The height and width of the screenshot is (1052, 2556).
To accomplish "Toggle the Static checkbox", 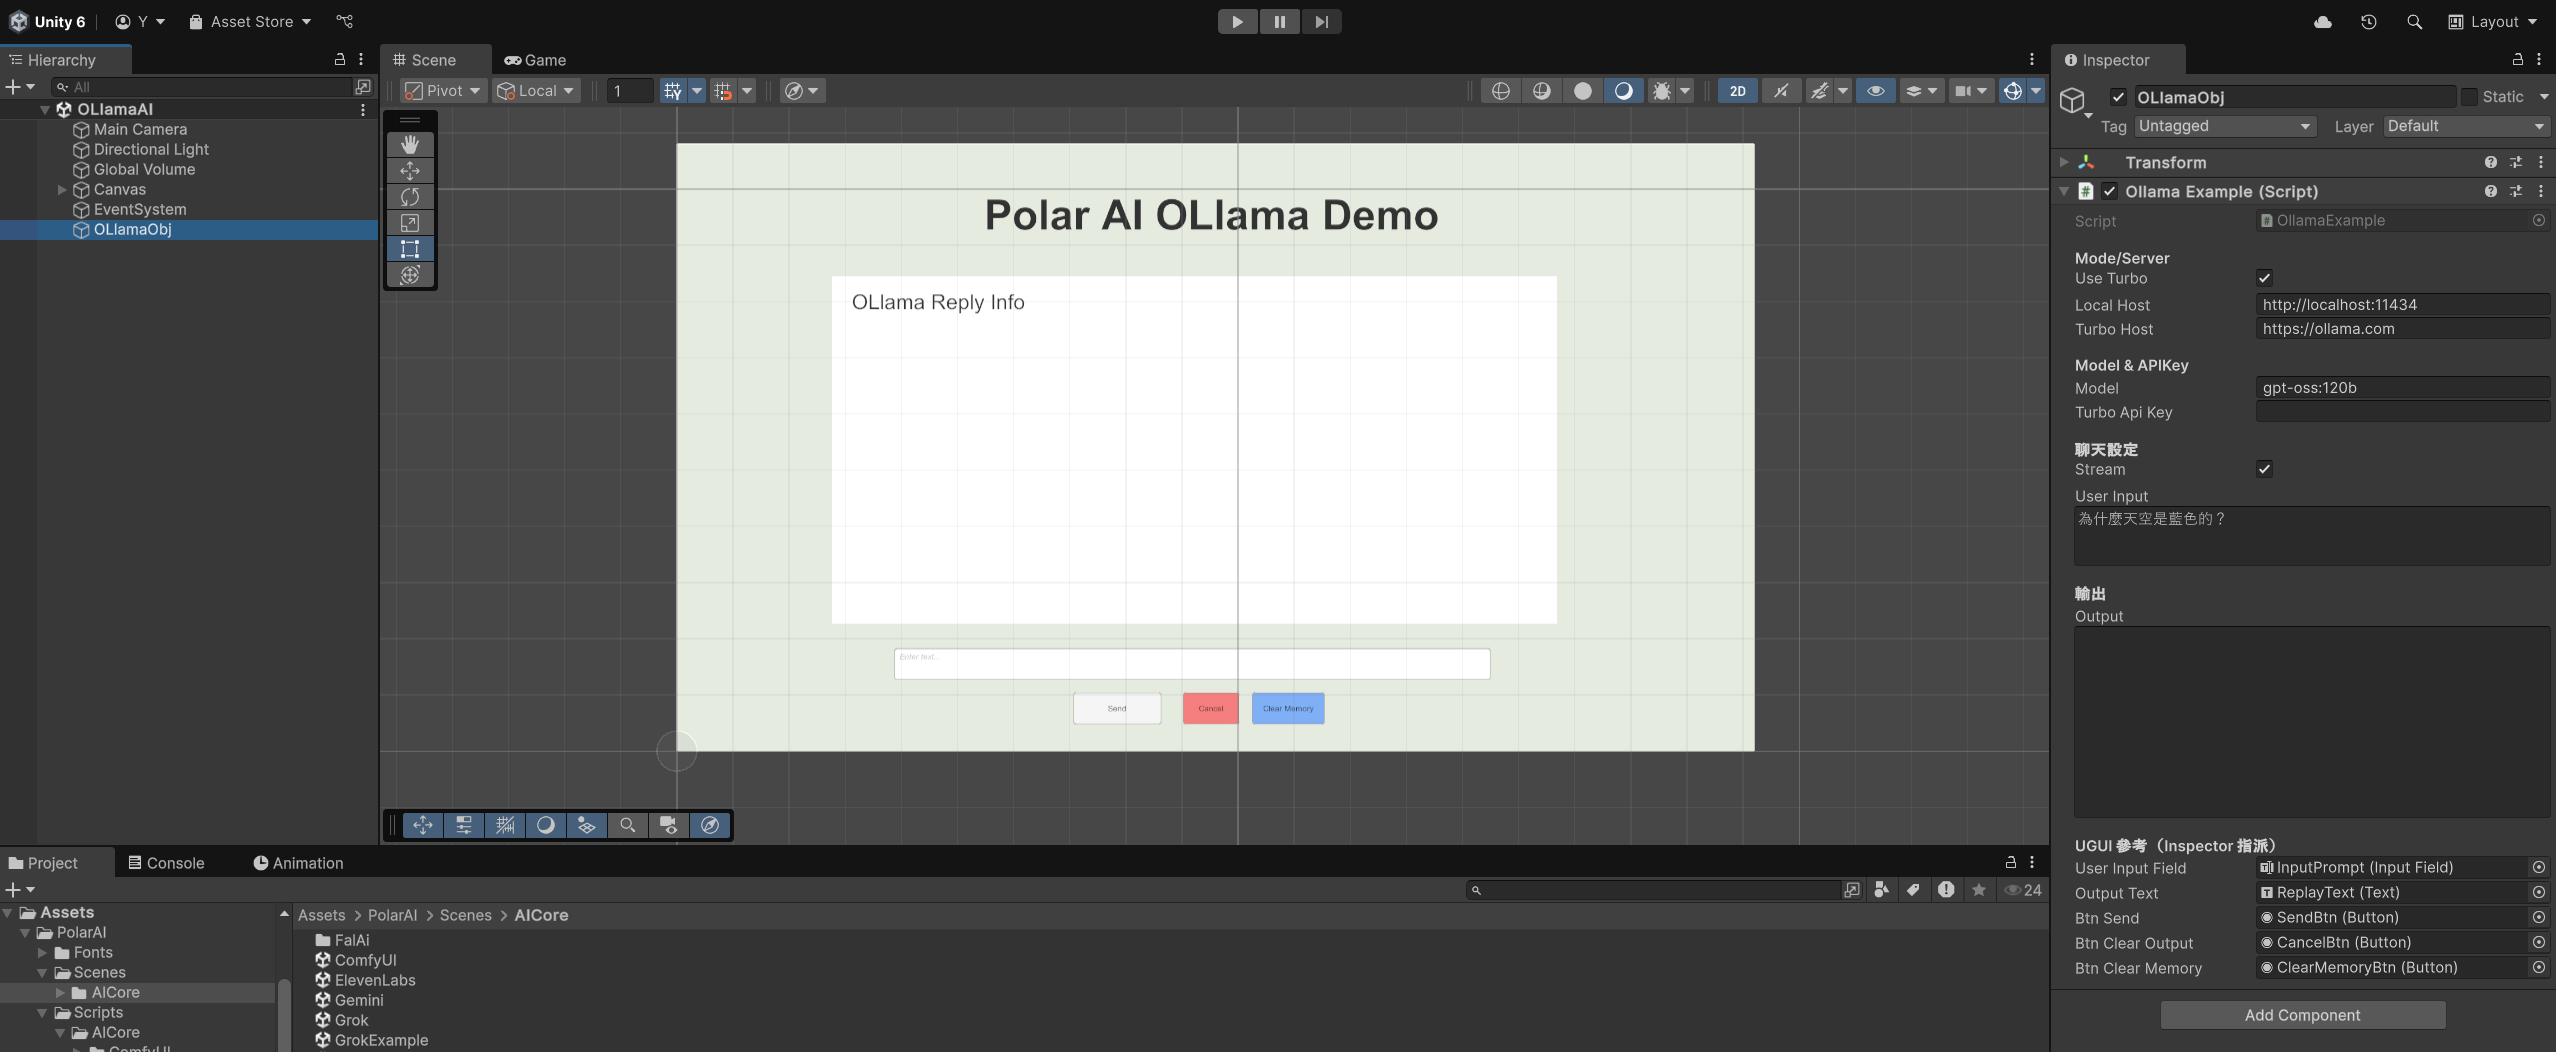I will [x=2469, y=97].
